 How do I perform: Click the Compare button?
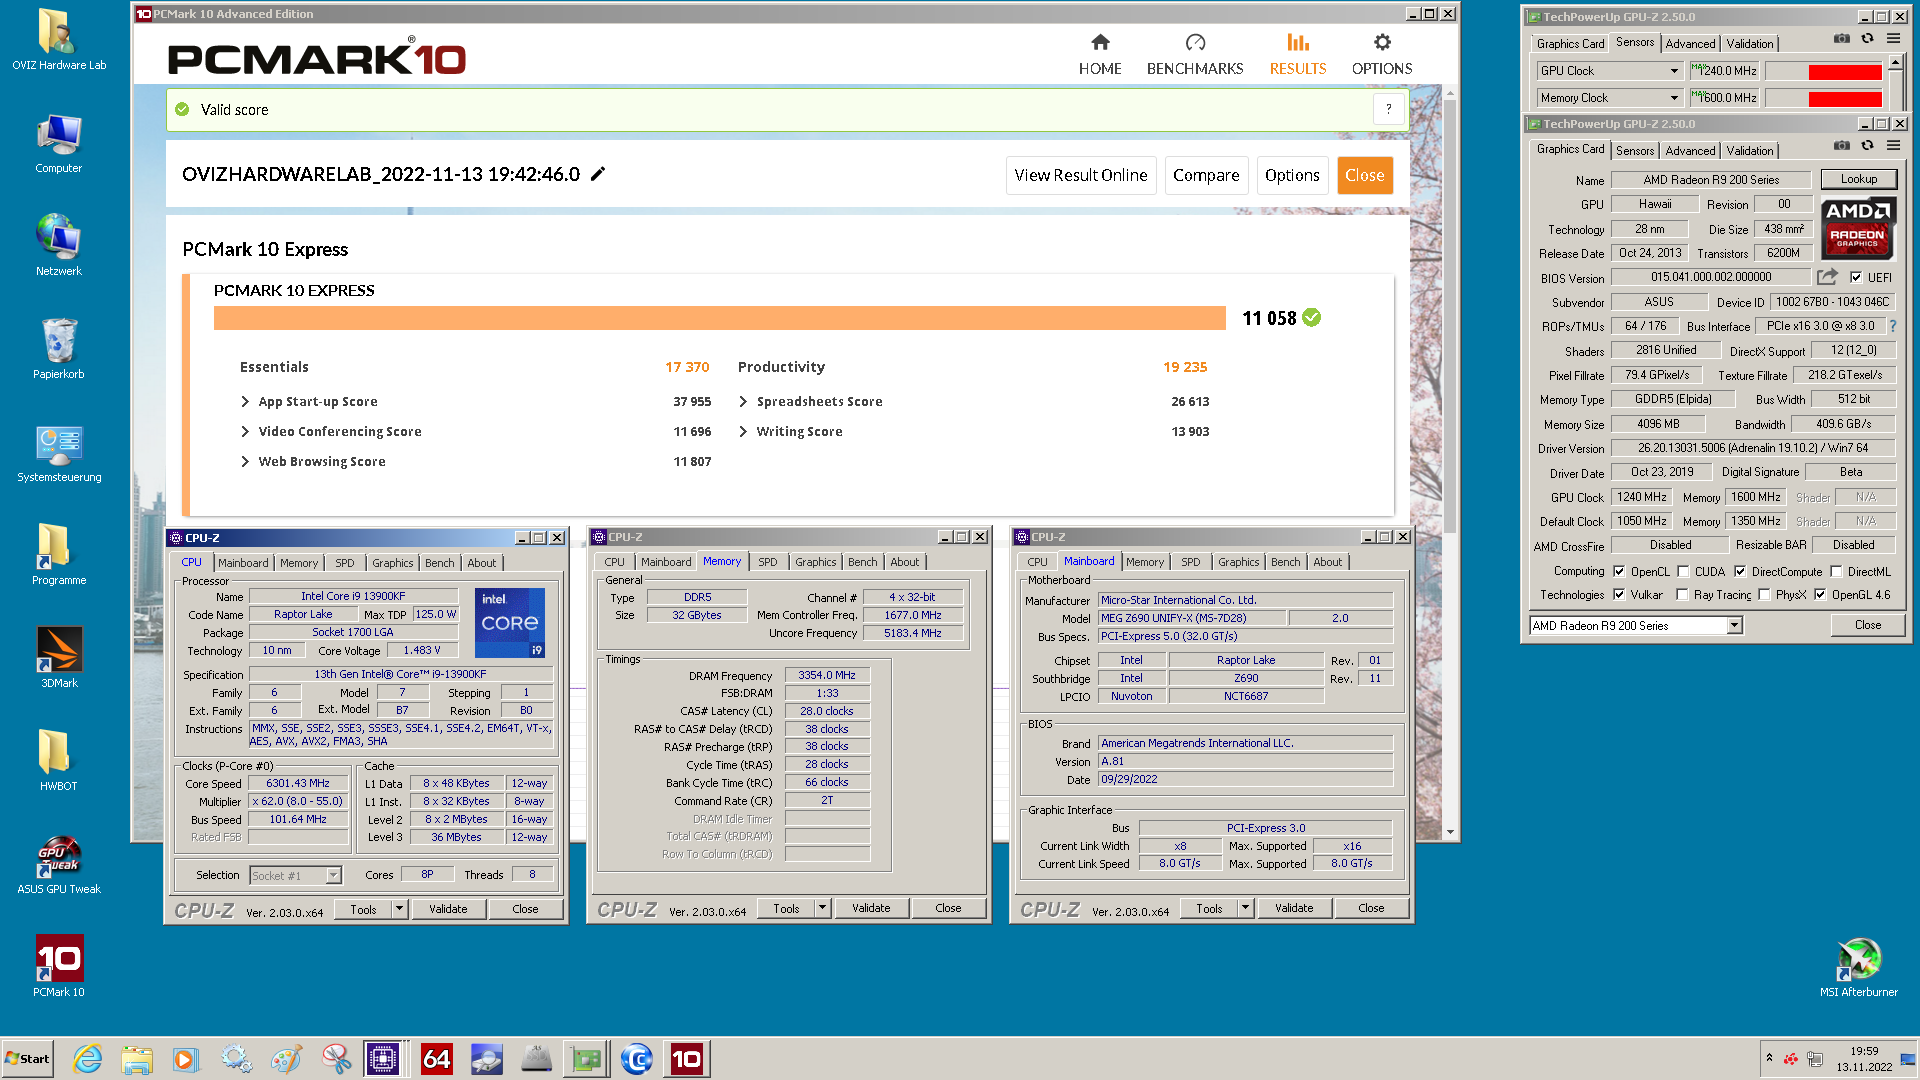point(1206,175)
